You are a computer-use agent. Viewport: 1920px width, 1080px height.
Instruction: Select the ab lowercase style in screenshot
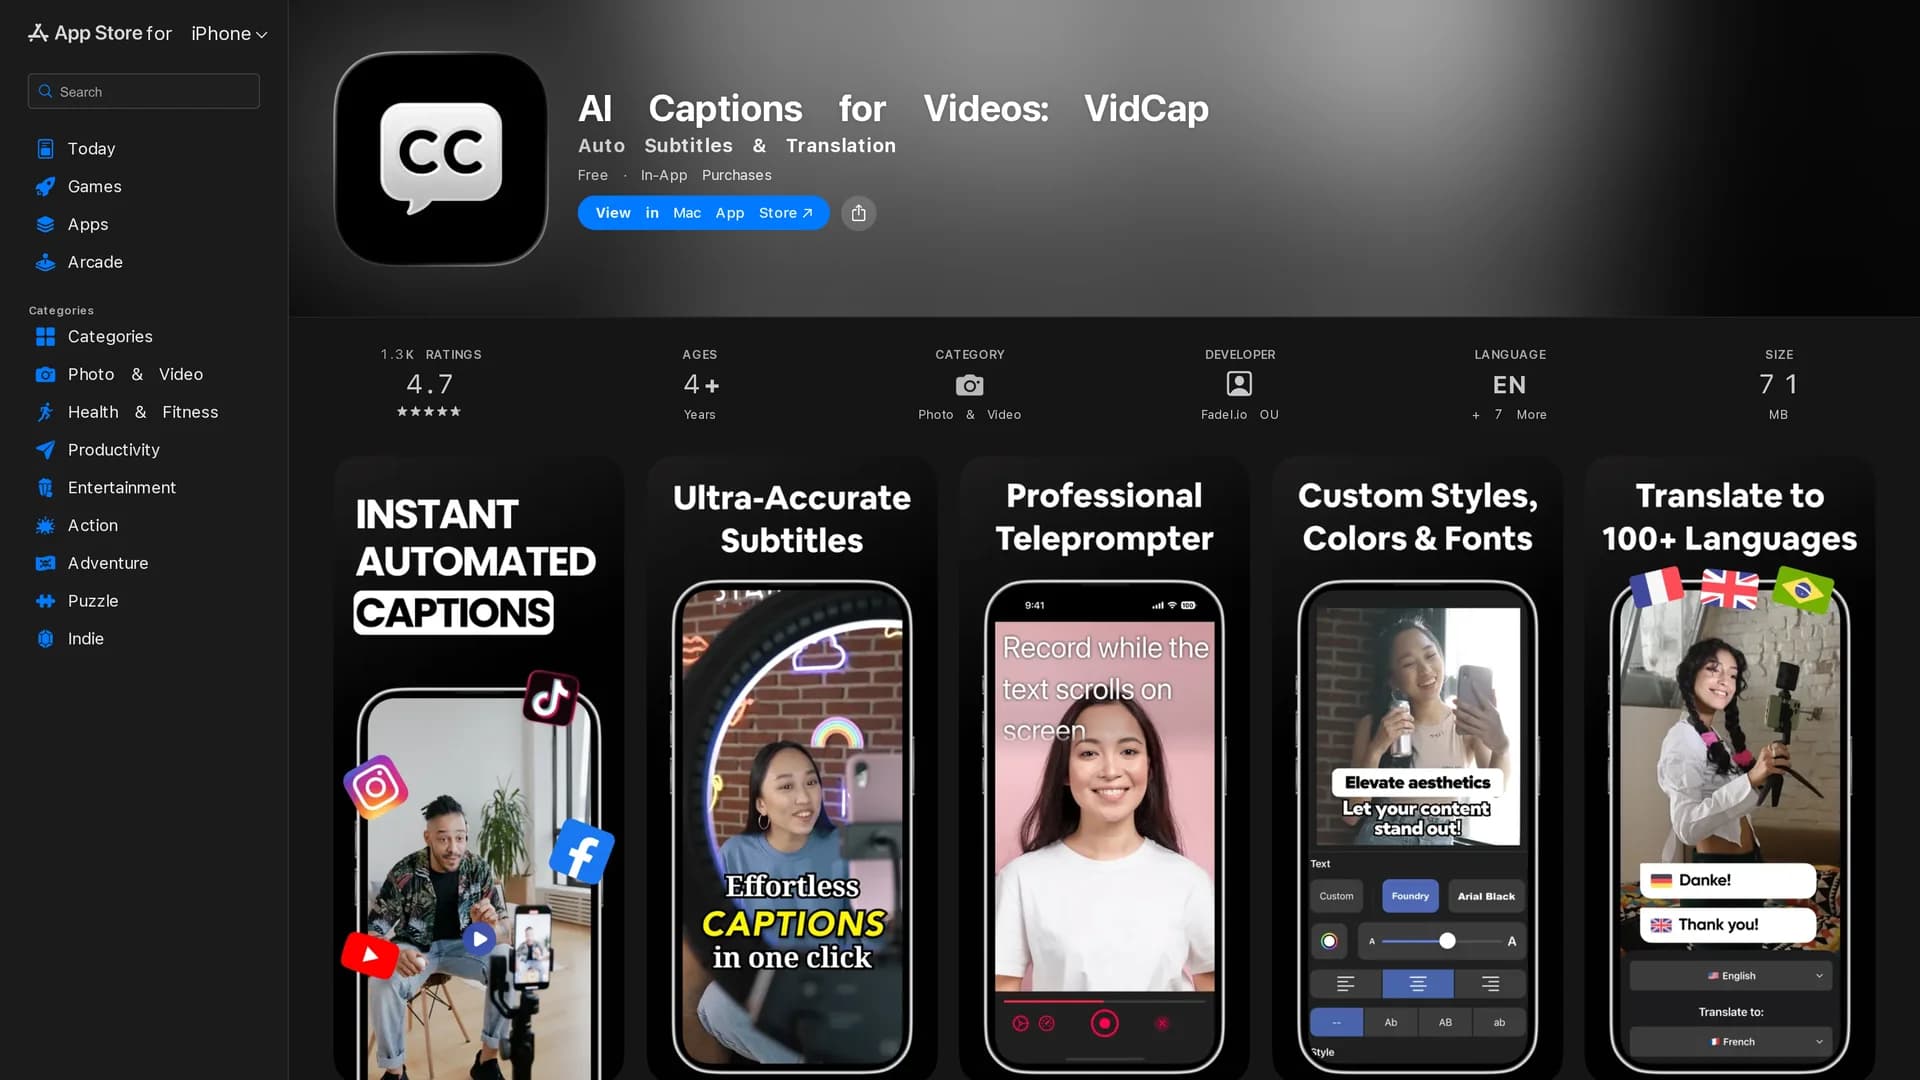[1499, 1022]
